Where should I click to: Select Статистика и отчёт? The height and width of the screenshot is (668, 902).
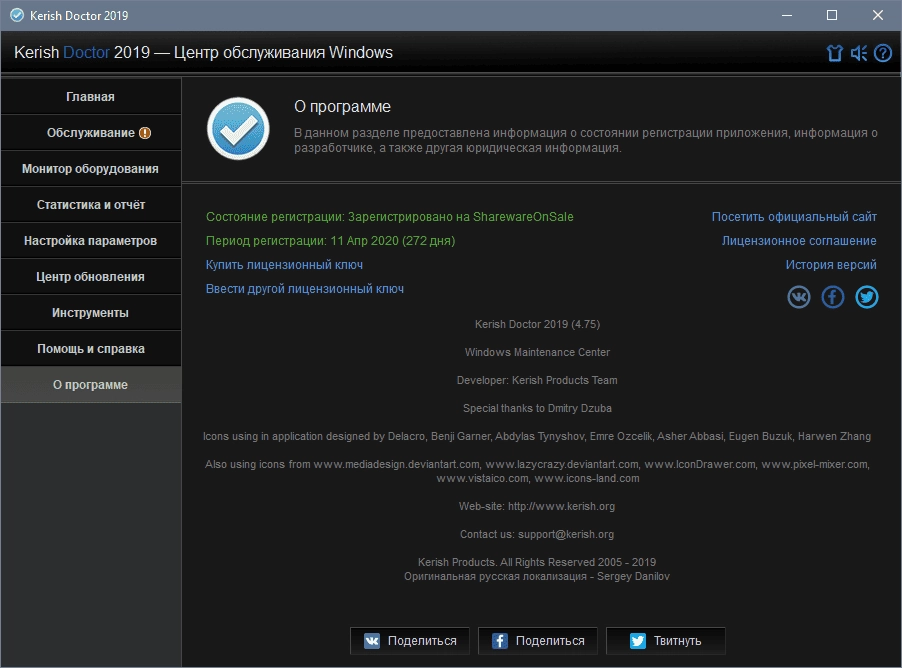(x=91, y=205)
